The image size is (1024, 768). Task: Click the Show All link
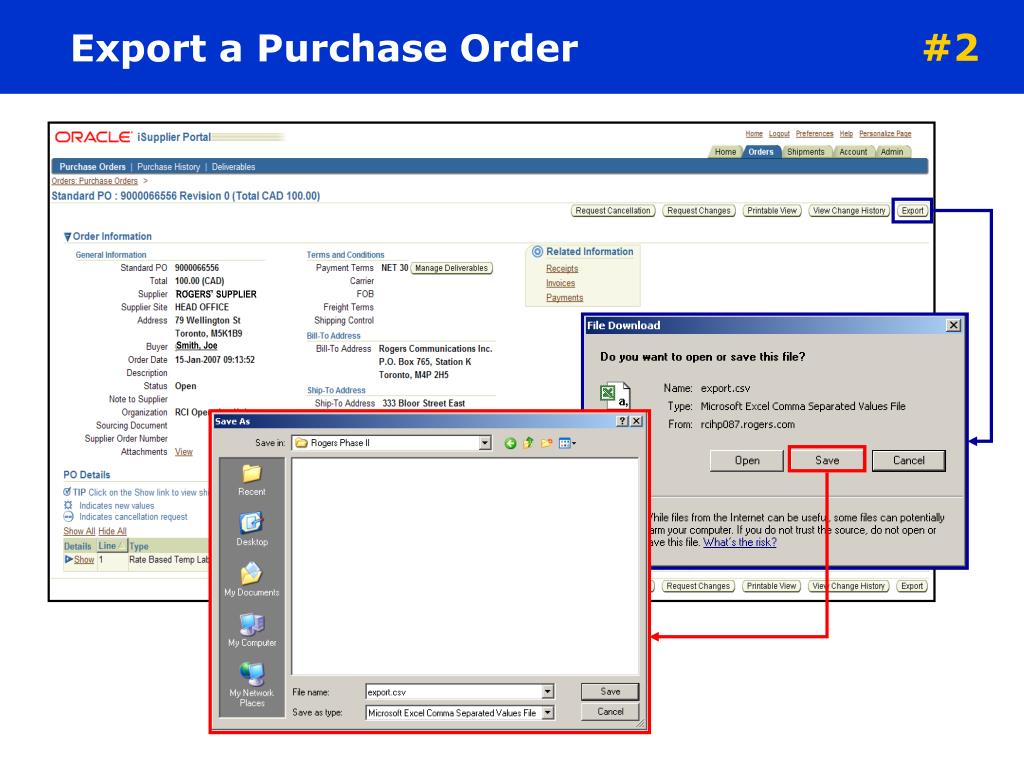(x=79, y=532)
